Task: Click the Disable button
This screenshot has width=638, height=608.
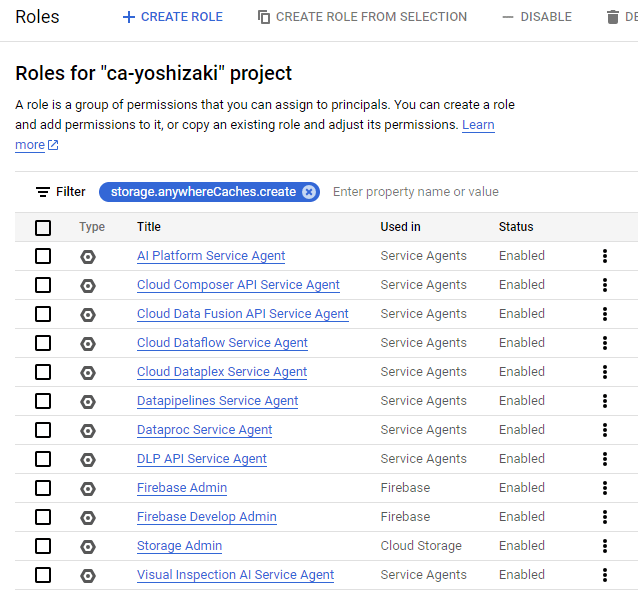Action: click(537, 17)
